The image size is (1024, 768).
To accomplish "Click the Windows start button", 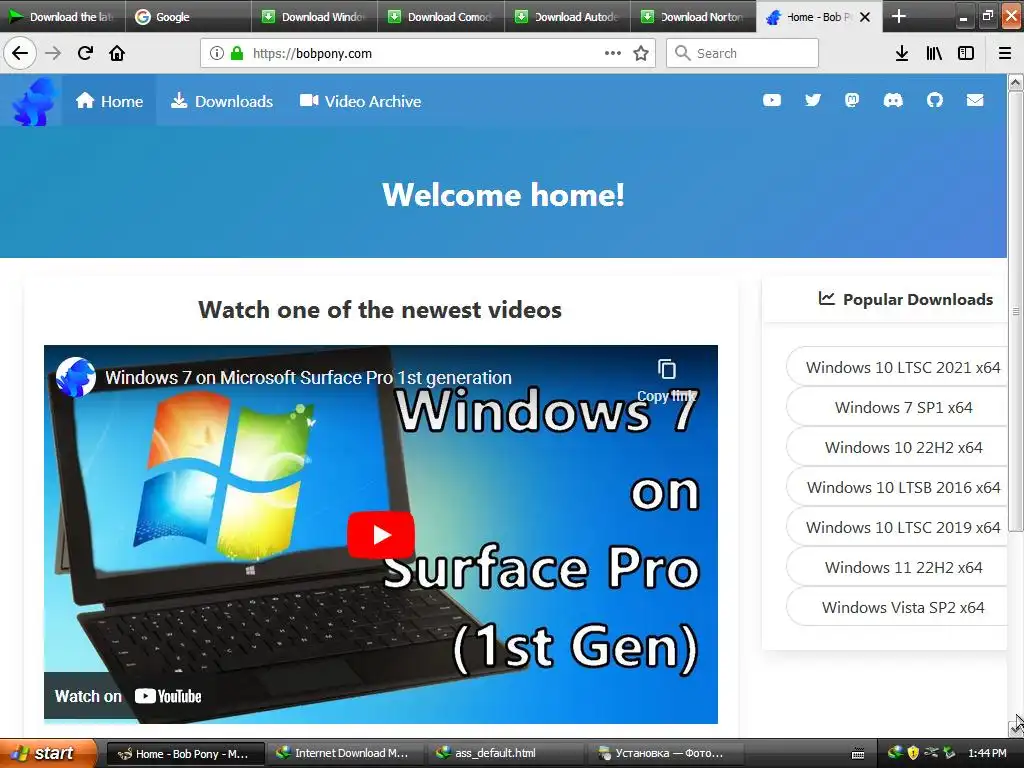I will tap(48, 753).
